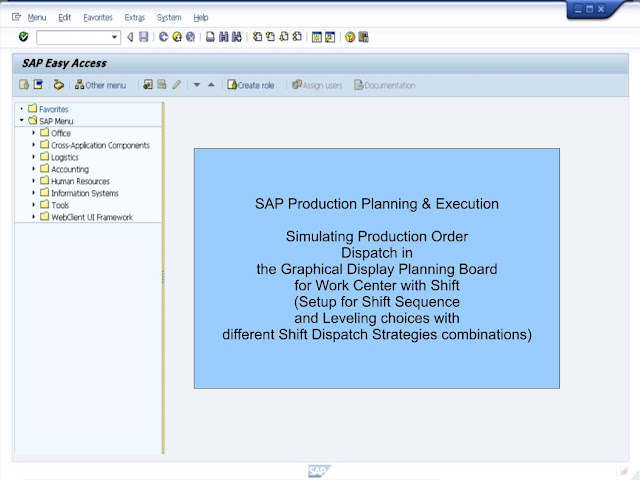Expand the Human Resources folder node
Image resolution: width=640 pixels, height=480 pixels.
[x=33, y=180]
